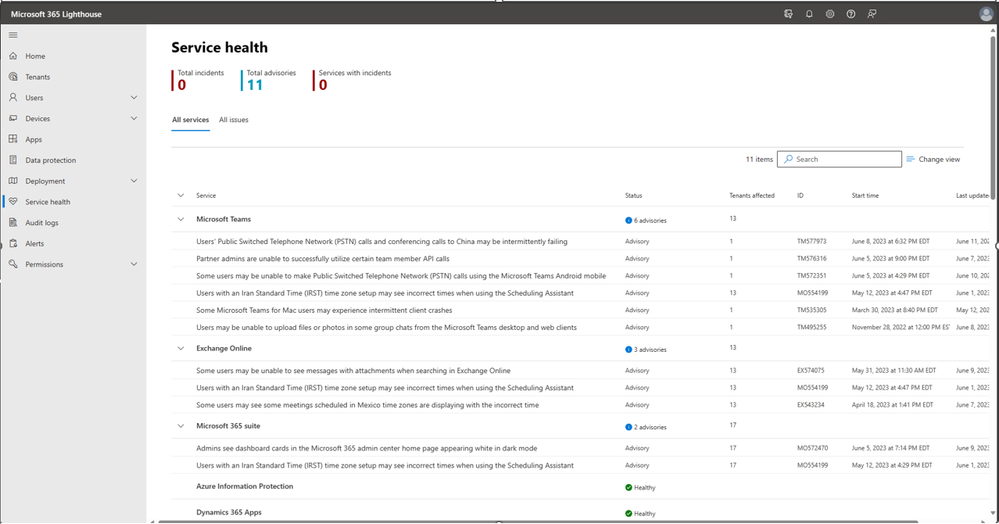The height and width of the screenshot is (524, 999).
Task: Click the Users person icon
Action: pos(13,98)
